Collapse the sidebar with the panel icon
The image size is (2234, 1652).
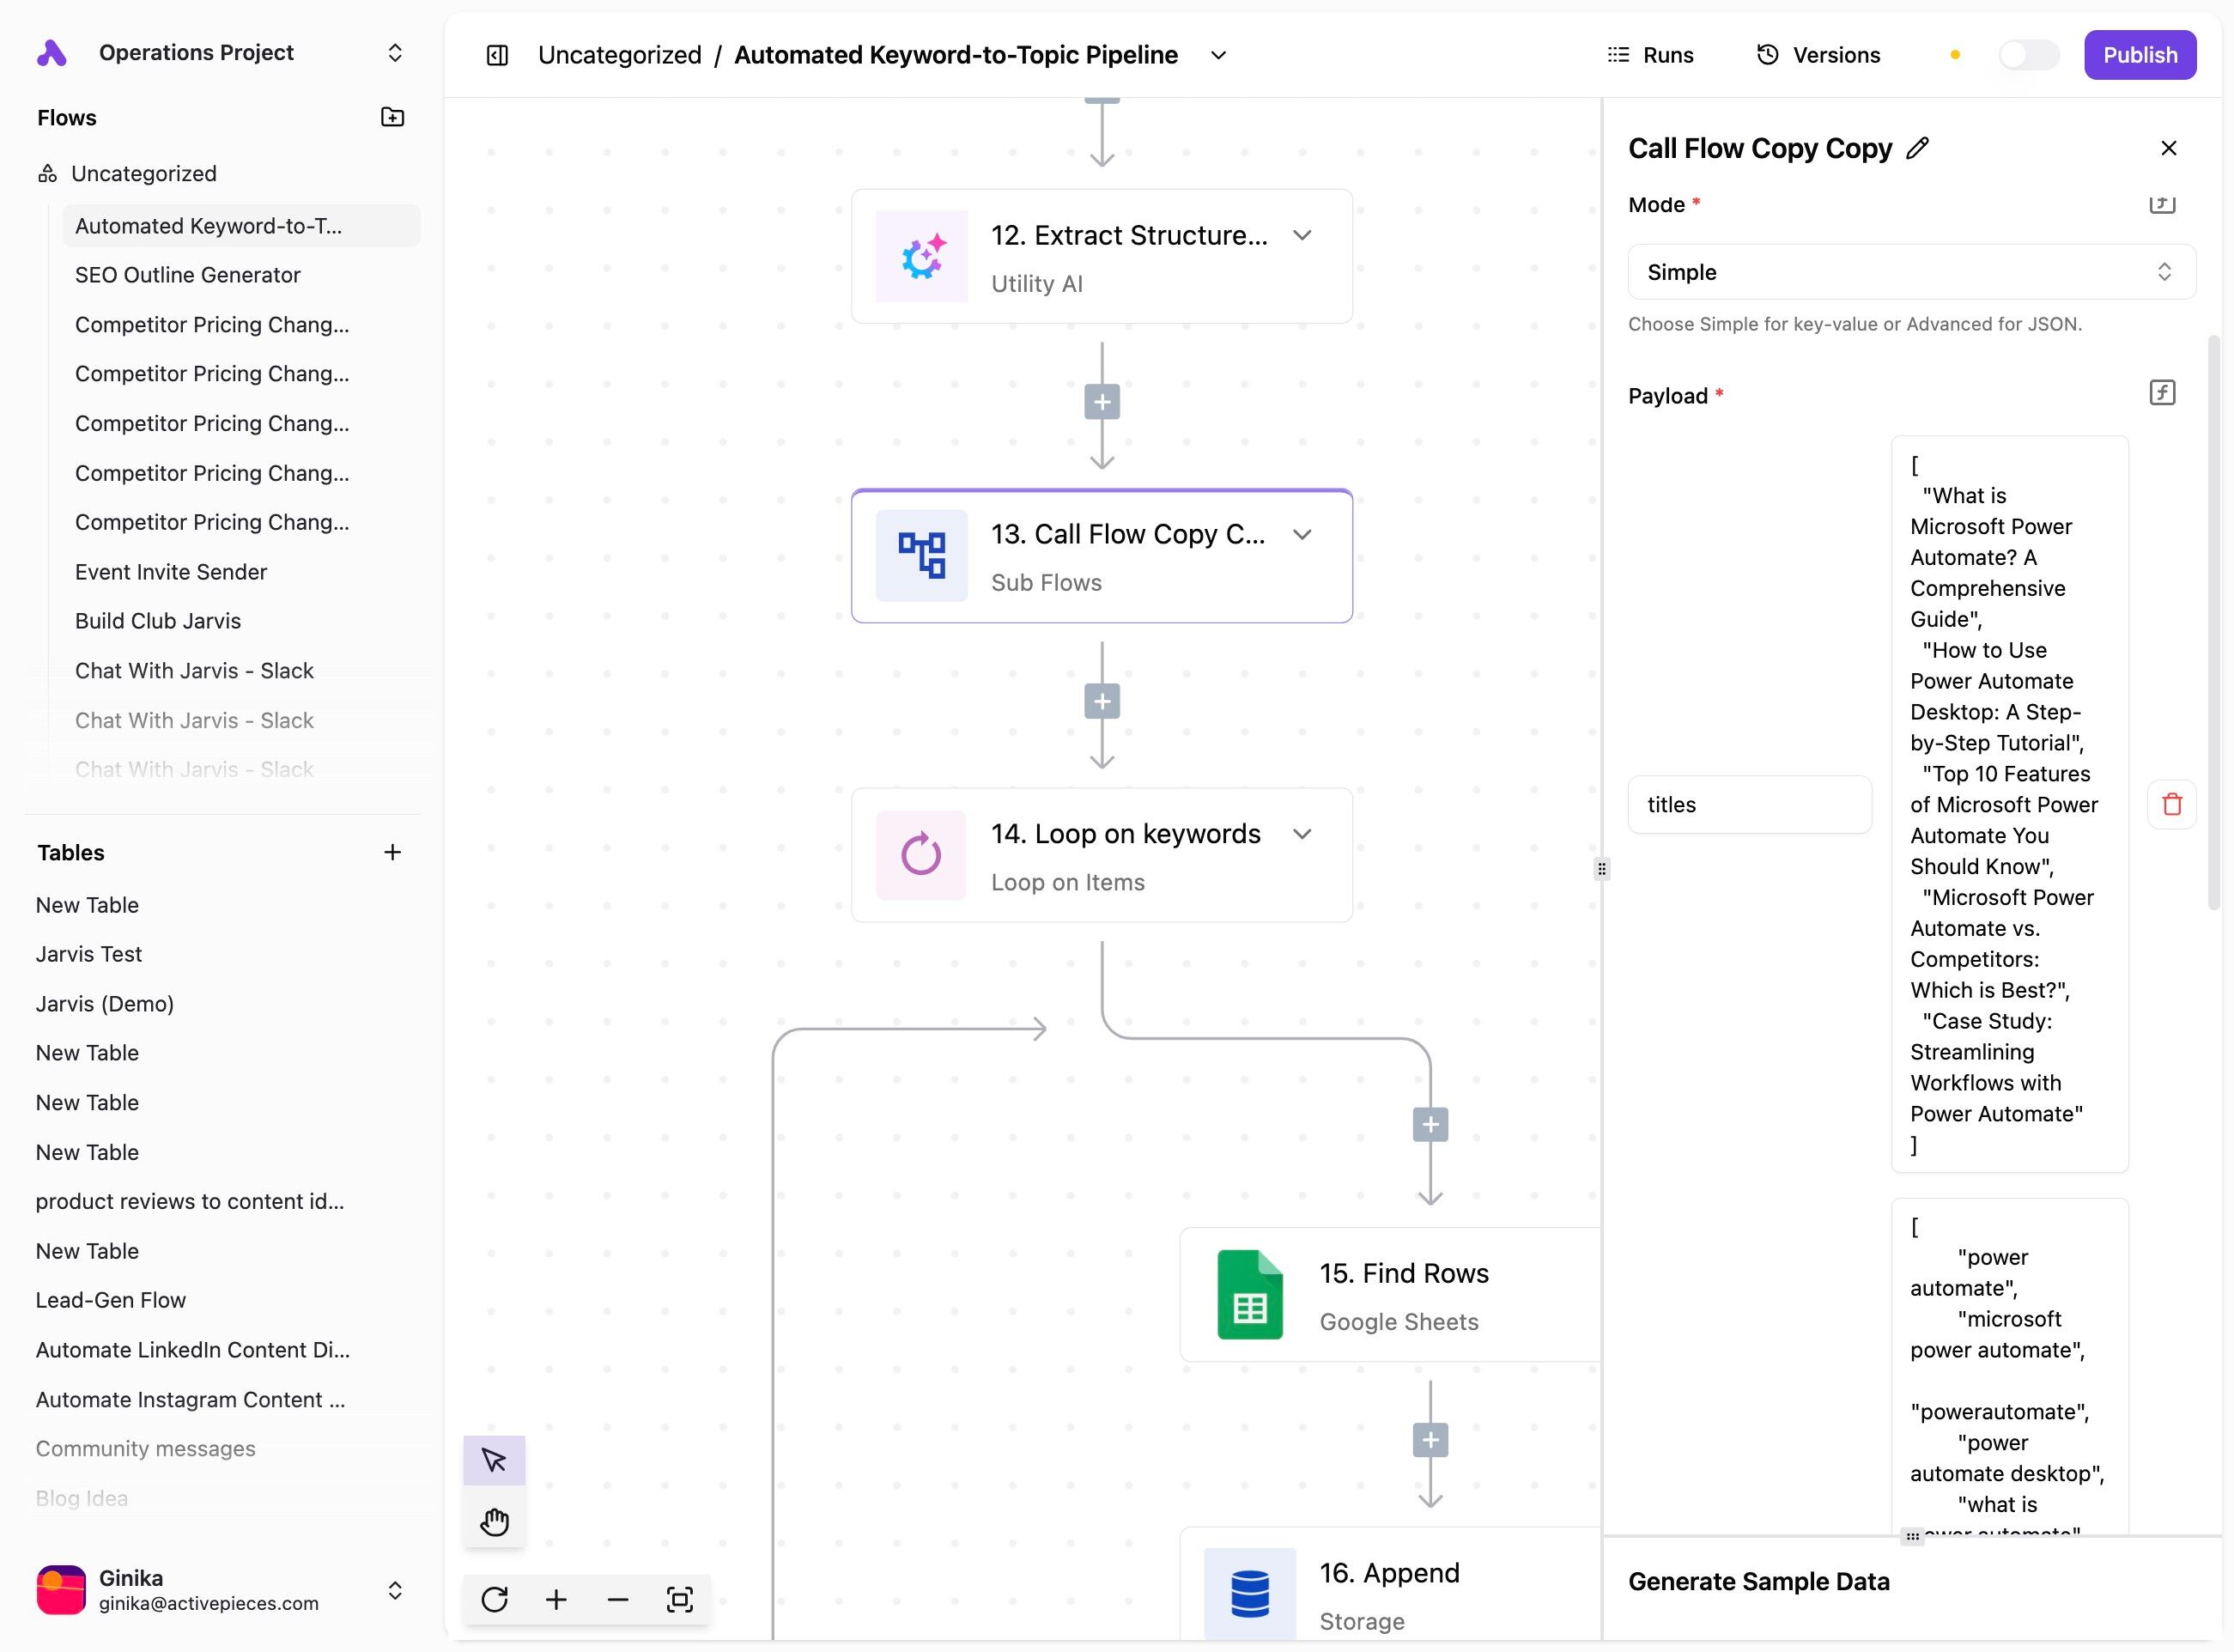pyautogui.click(x=497, y=55)
